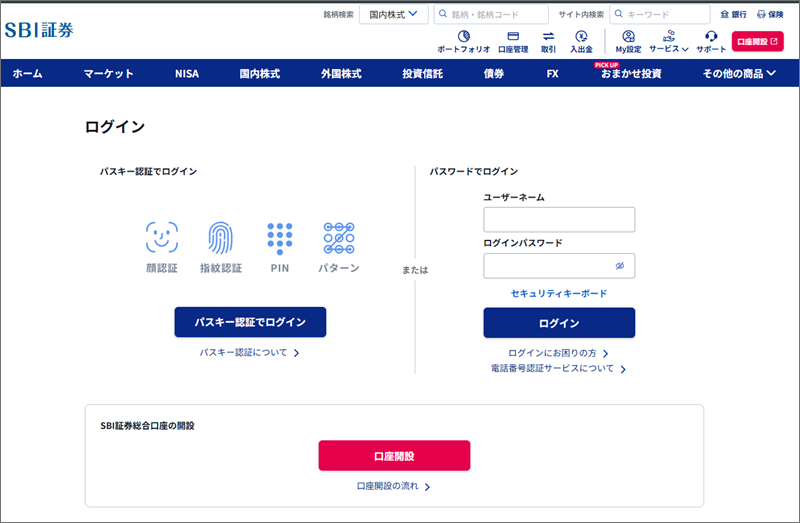Go to the NISA nav tab
Viewport: 800px width, 523px height.
(187, 73)
